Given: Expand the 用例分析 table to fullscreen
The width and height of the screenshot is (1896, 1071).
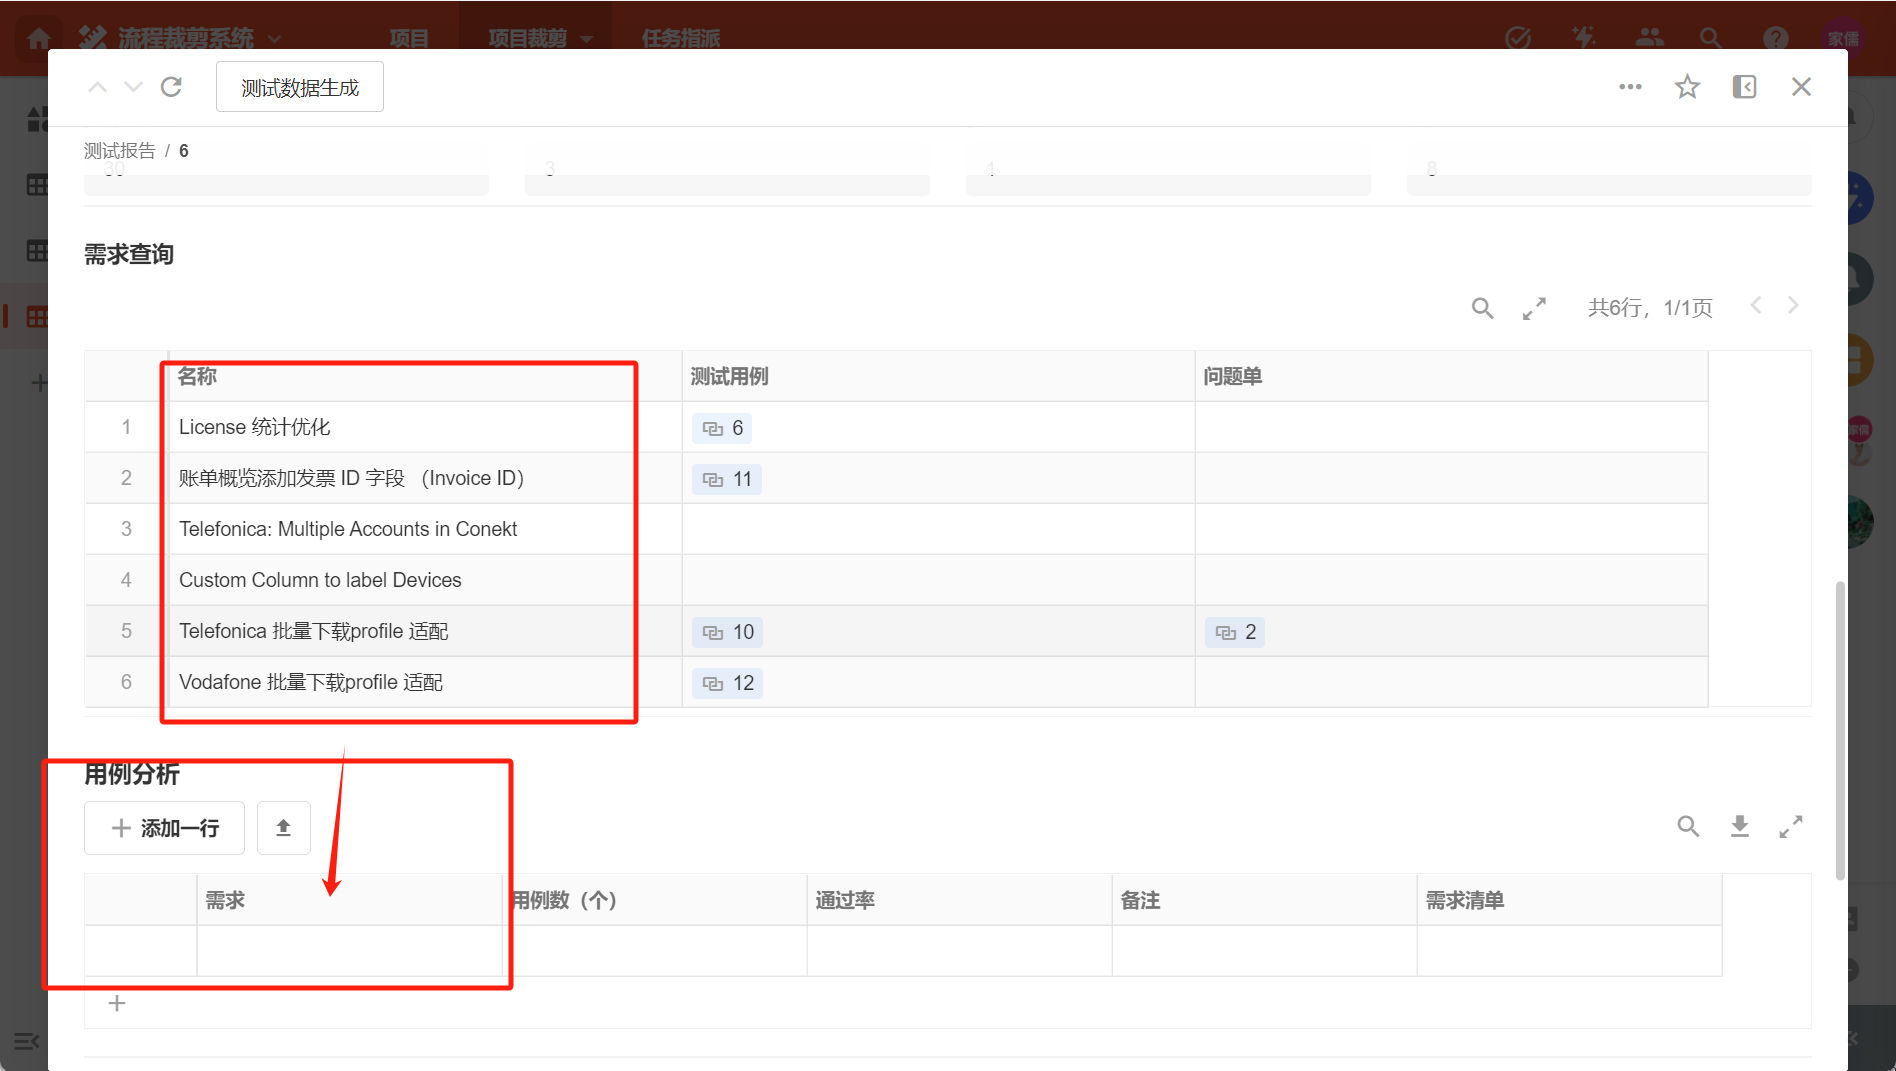Looking at the screenshot, I should click(1790, 826).
